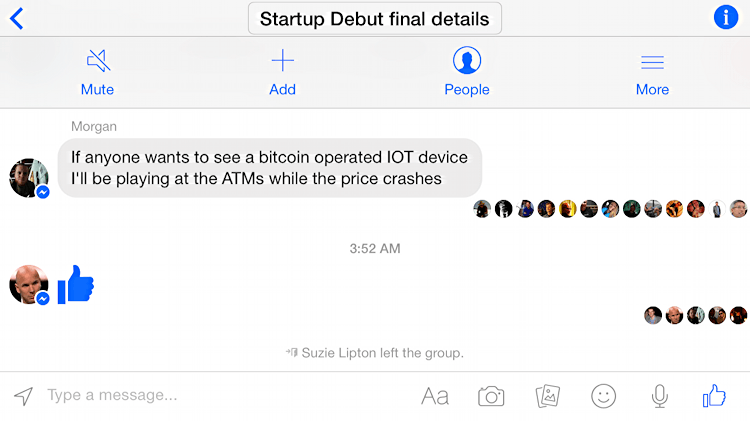Tap Morgan's profile picture avatar
This screenshot has height=421, width=750.
click(x=29, y=178)
